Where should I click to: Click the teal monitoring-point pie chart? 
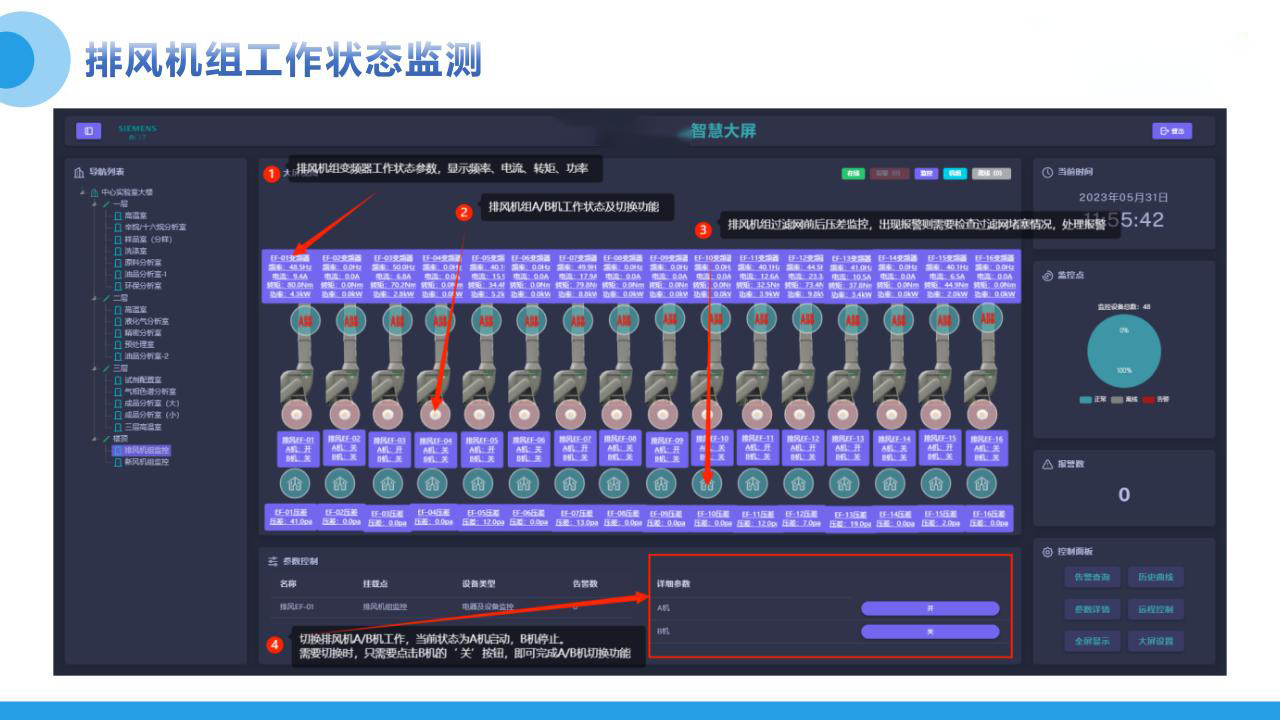point(1123,354)
